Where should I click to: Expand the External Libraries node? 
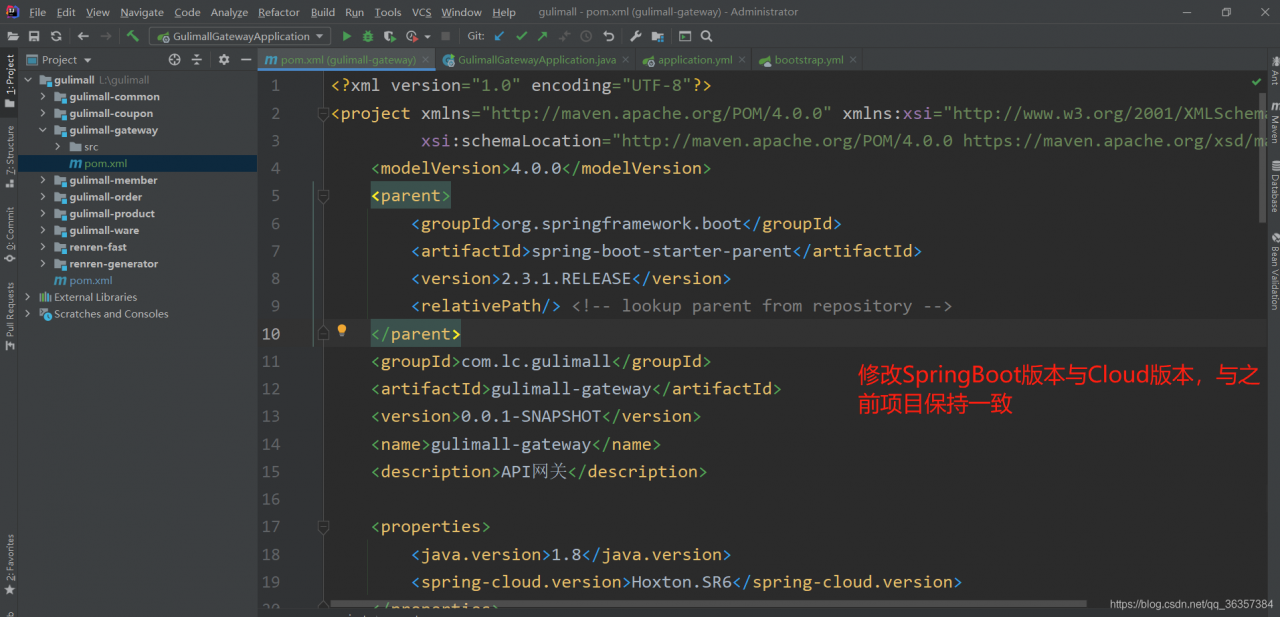point(27,297)
